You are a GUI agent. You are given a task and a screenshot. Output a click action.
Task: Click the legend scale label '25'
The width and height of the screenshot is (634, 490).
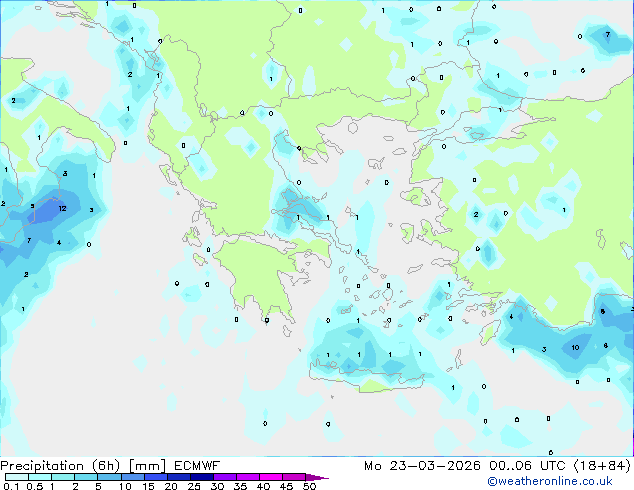[x=194, y=486]
